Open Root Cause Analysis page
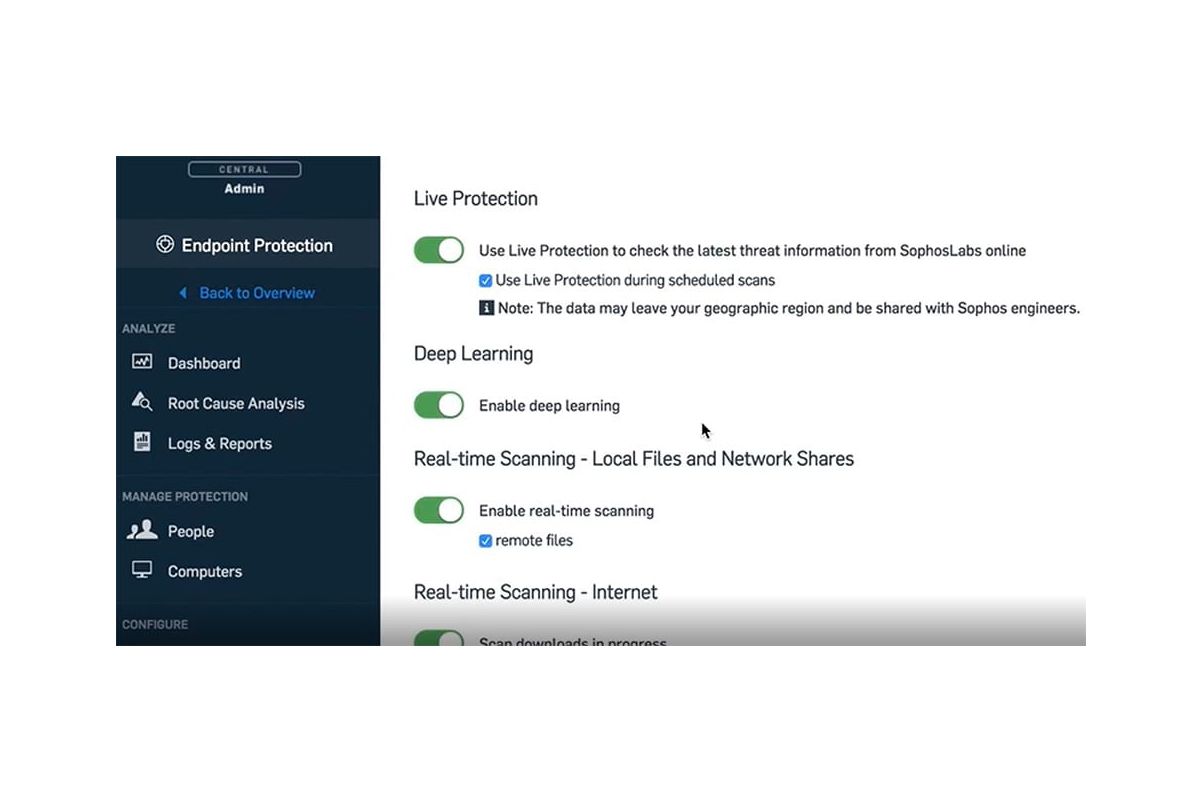1200x800 pixels. tap(236, 403)
